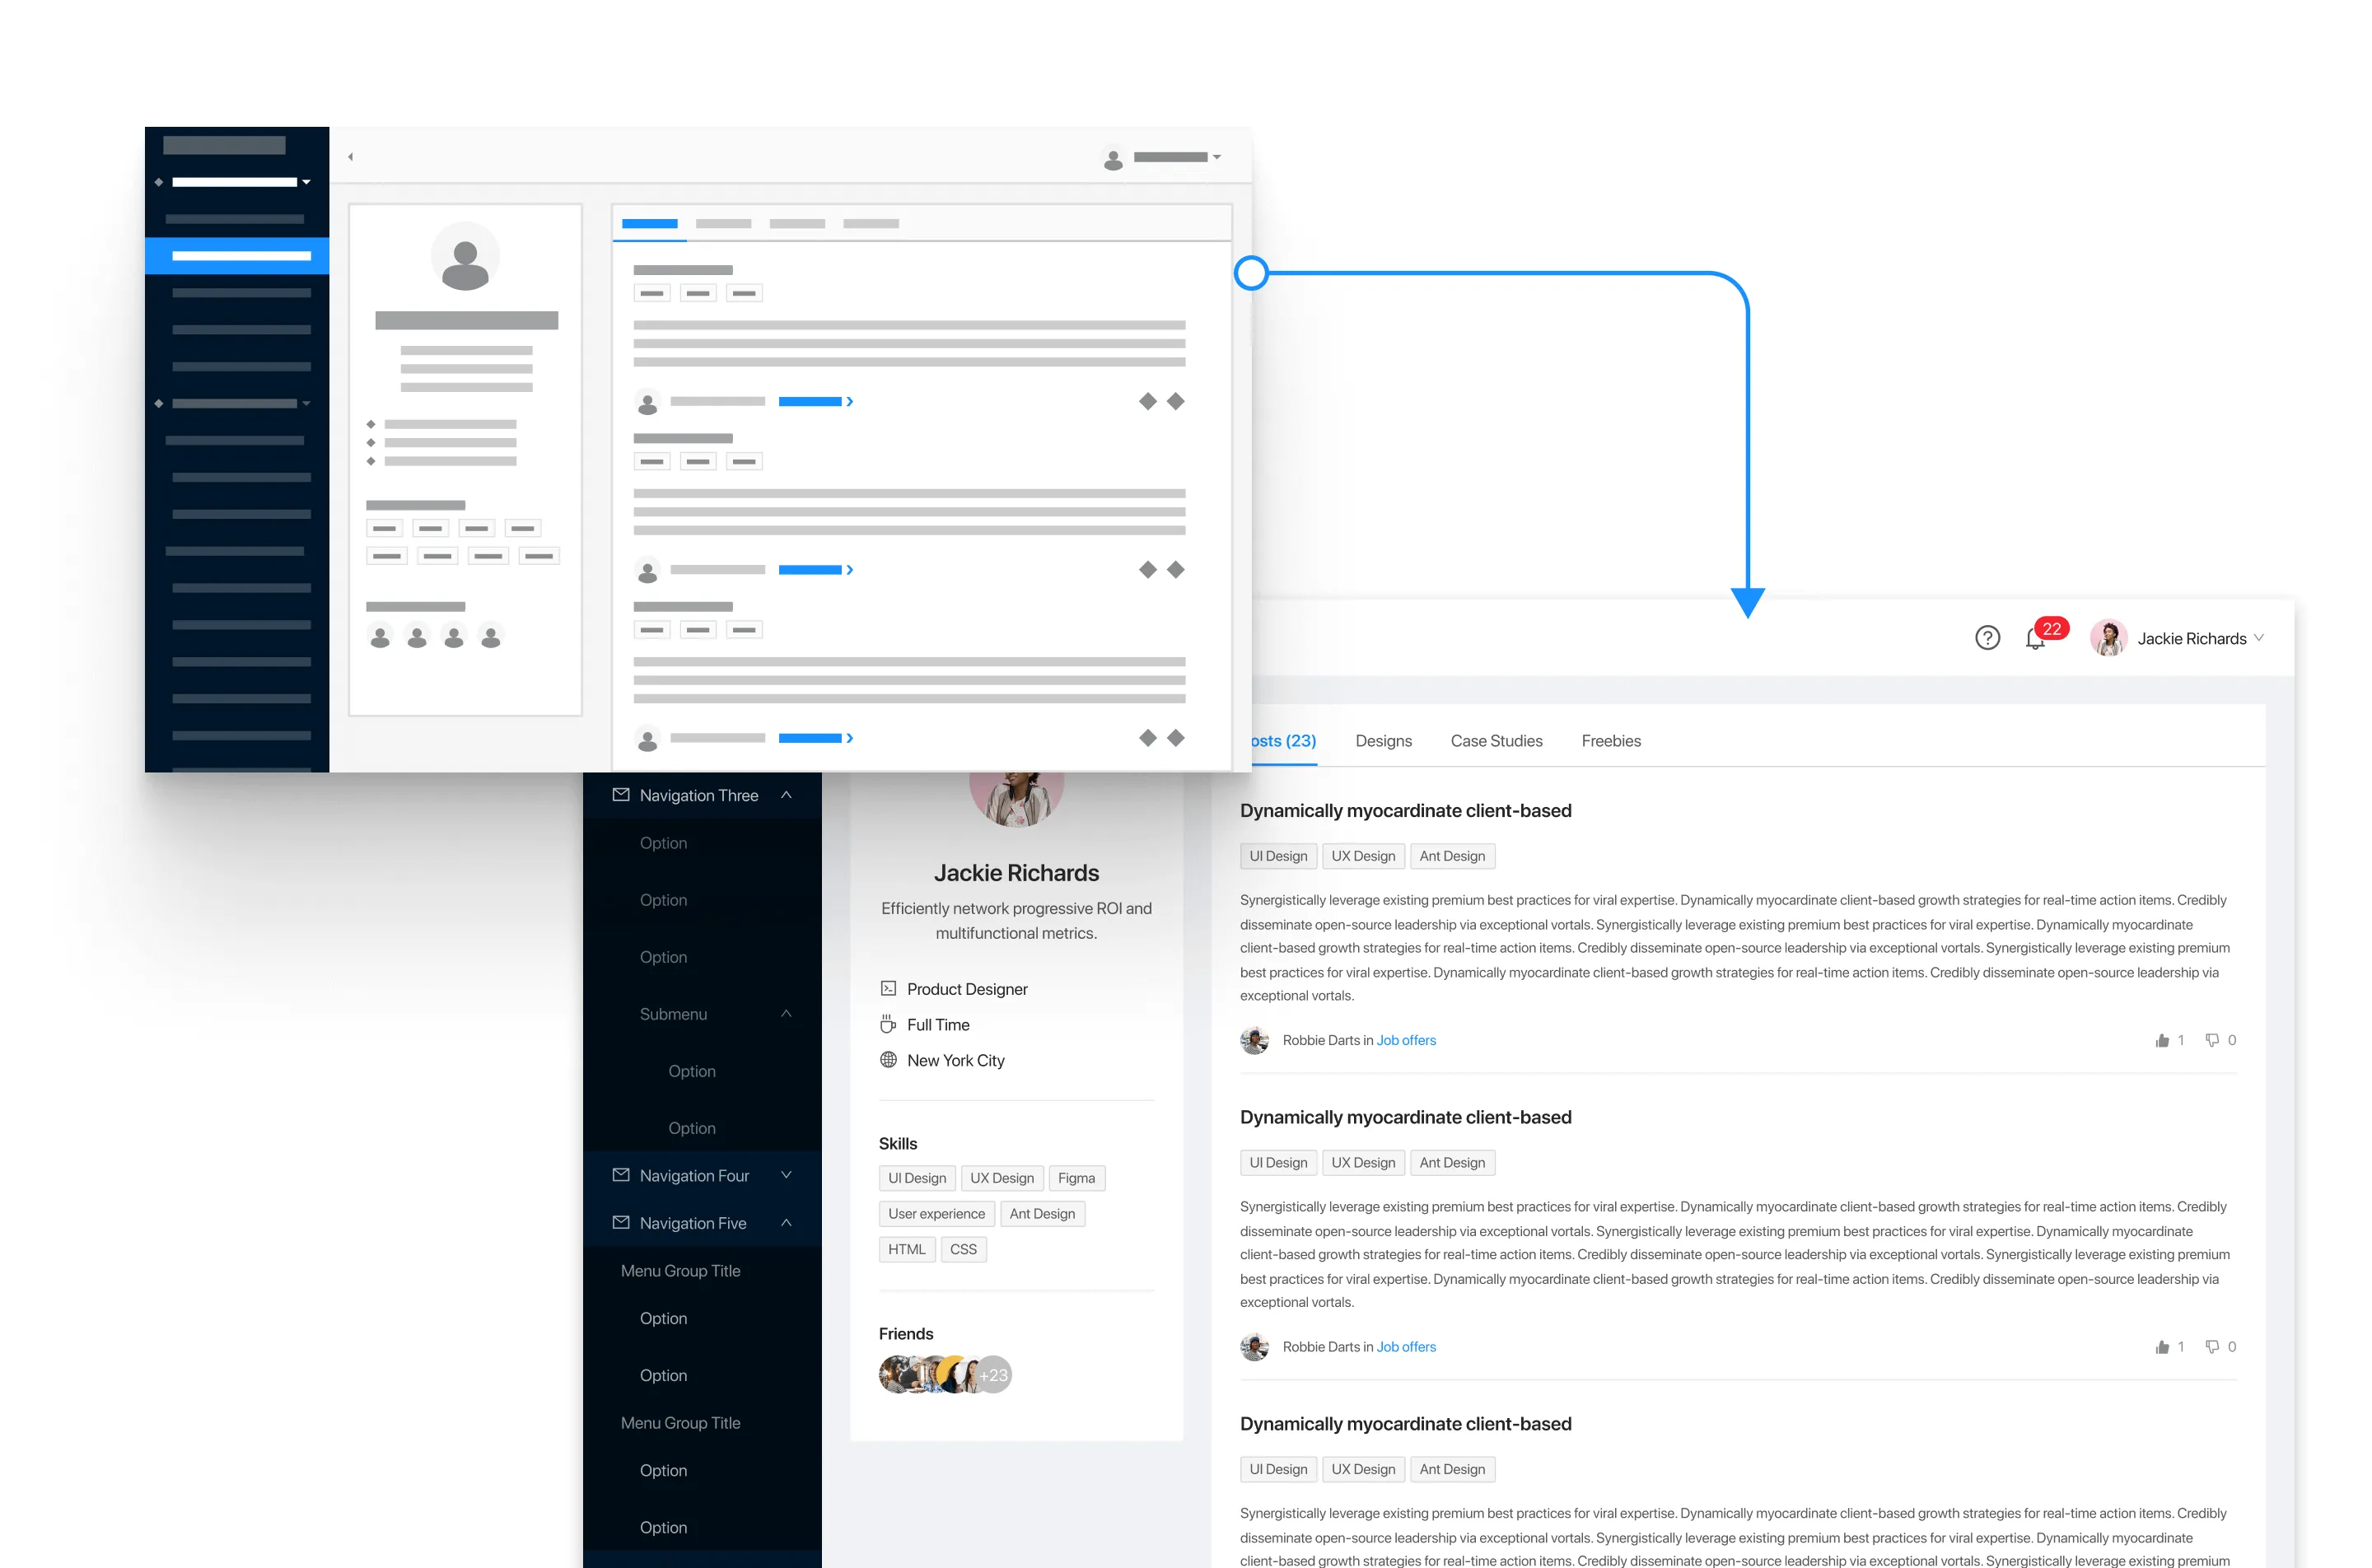Click the +23 friends avatar badge

tap(993, 1375)
